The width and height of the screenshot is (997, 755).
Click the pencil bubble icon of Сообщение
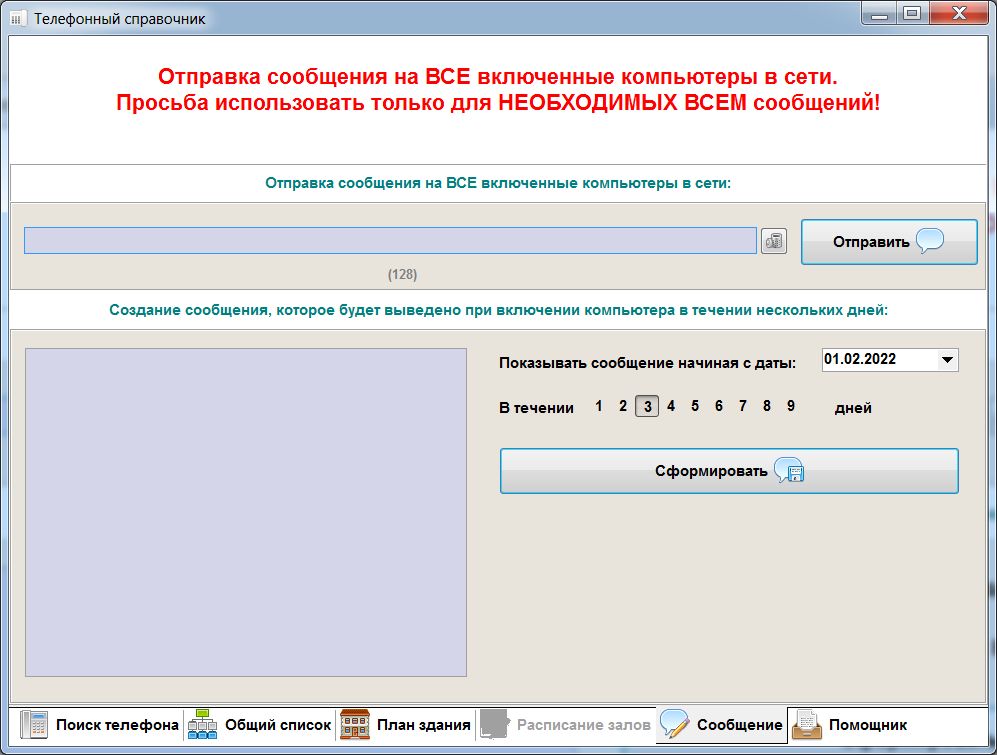coord(674,724)
